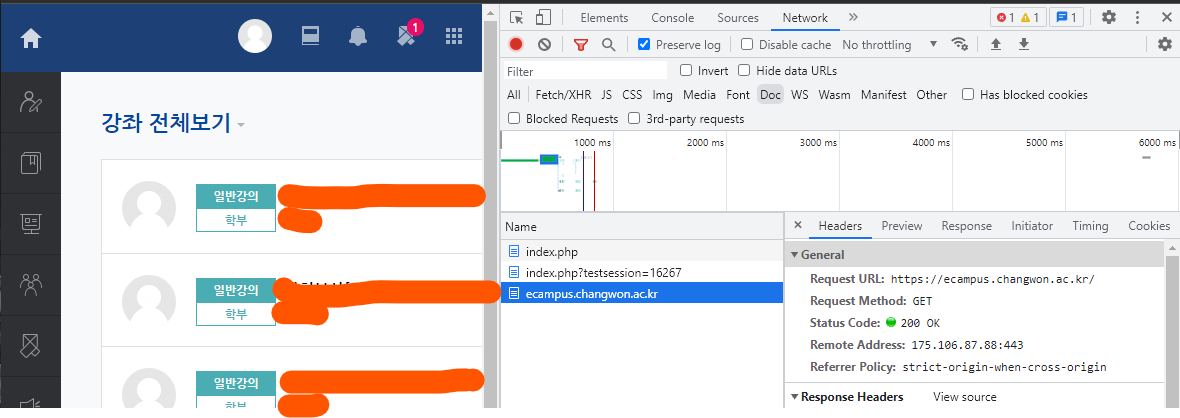Enable 3rd-party requests checkbox
Screen dimensions: 1180x418
click(x=634, y=118)
